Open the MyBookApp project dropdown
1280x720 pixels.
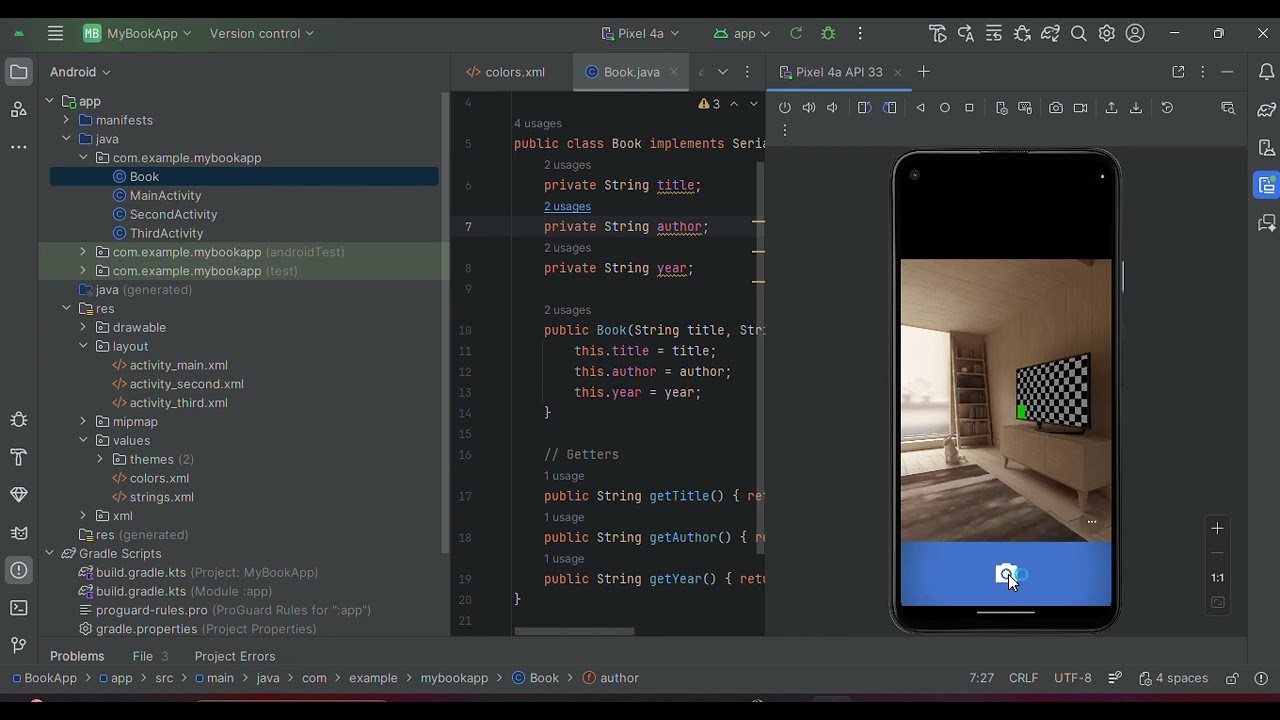click(137, 33)
